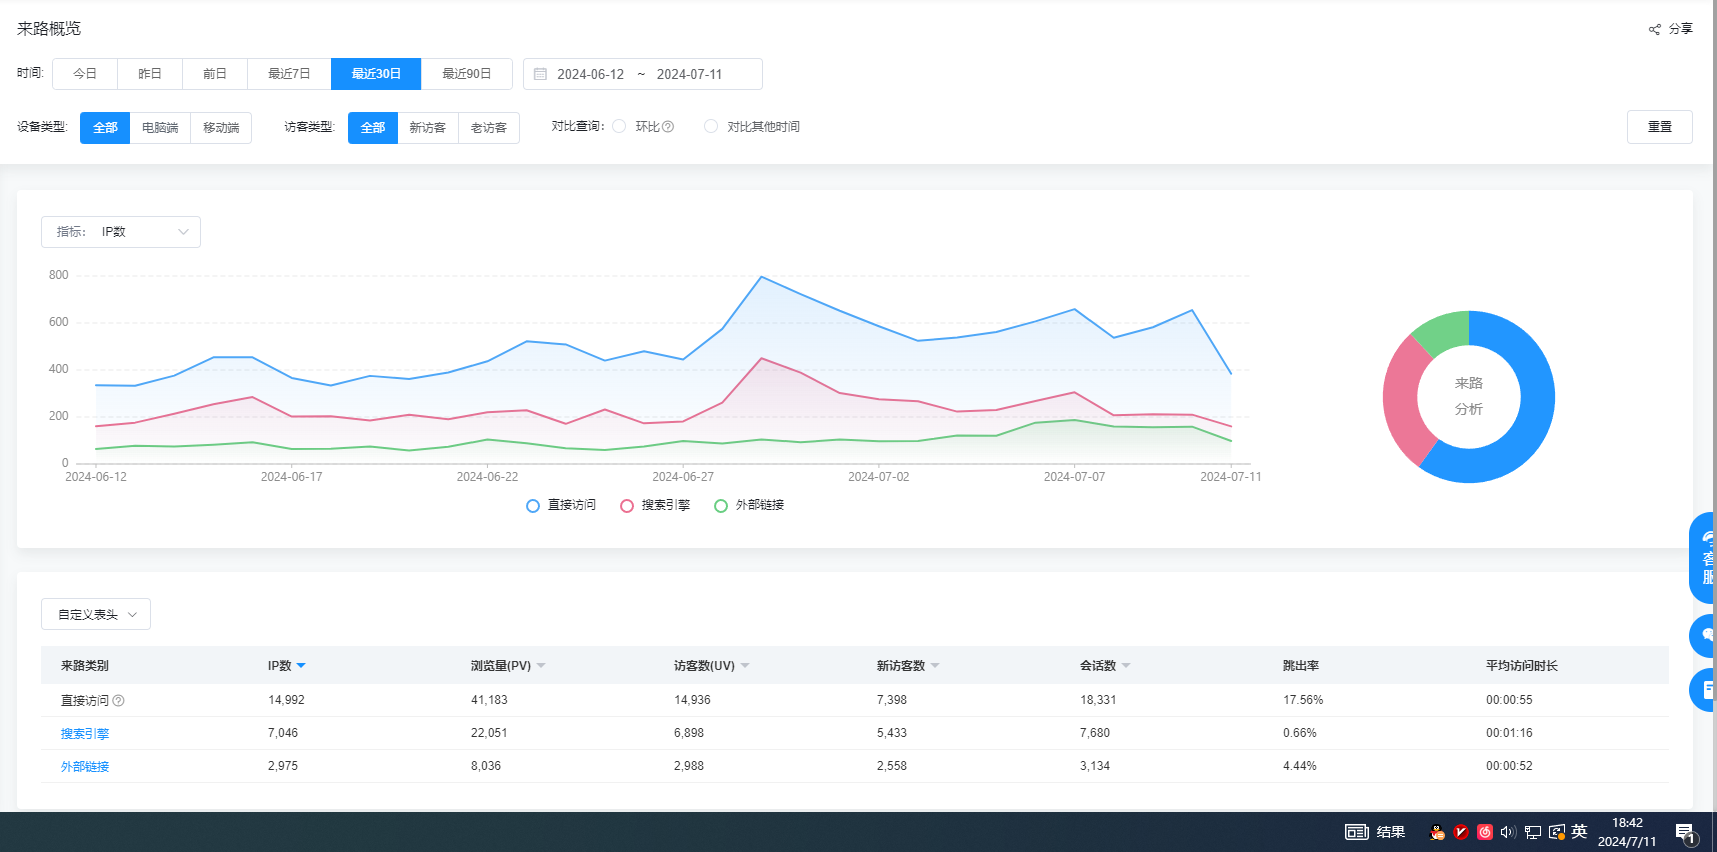
Task: Click the 跳出率 column header
Action: pos(1301,666)
